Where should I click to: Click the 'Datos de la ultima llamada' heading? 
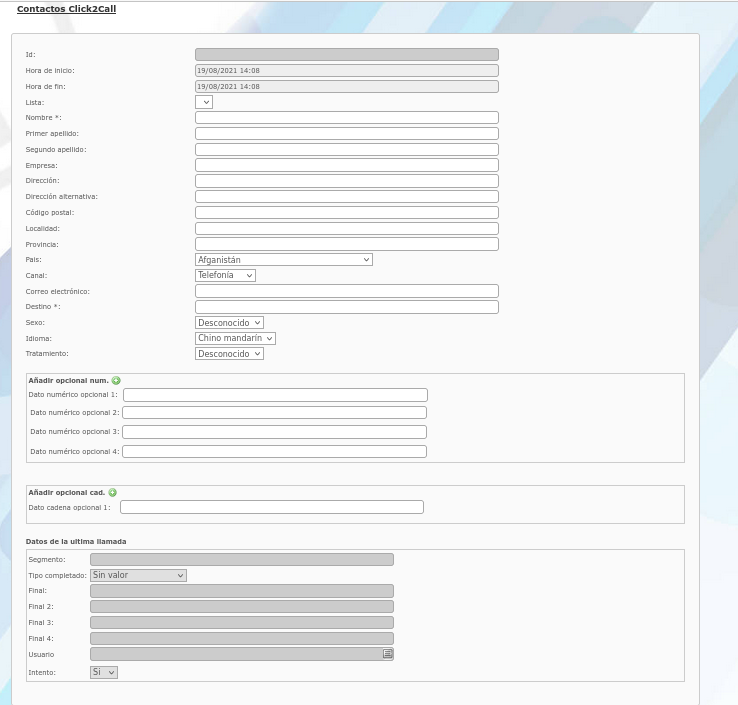pos(76,542)
